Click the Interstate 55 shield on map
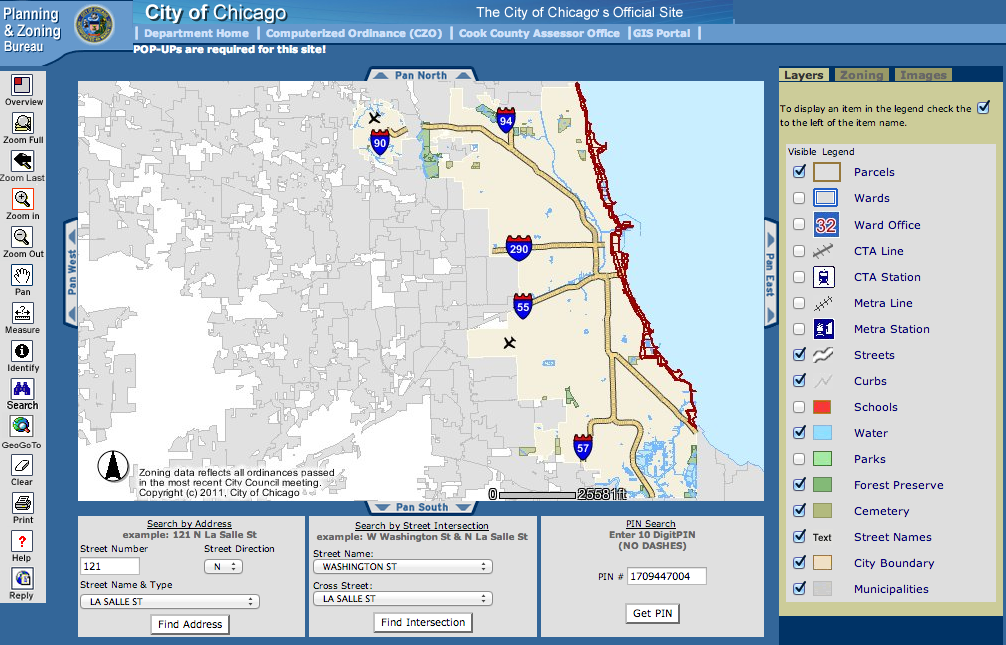Viewport: 1006px width, 645px height. click(523, 306)
